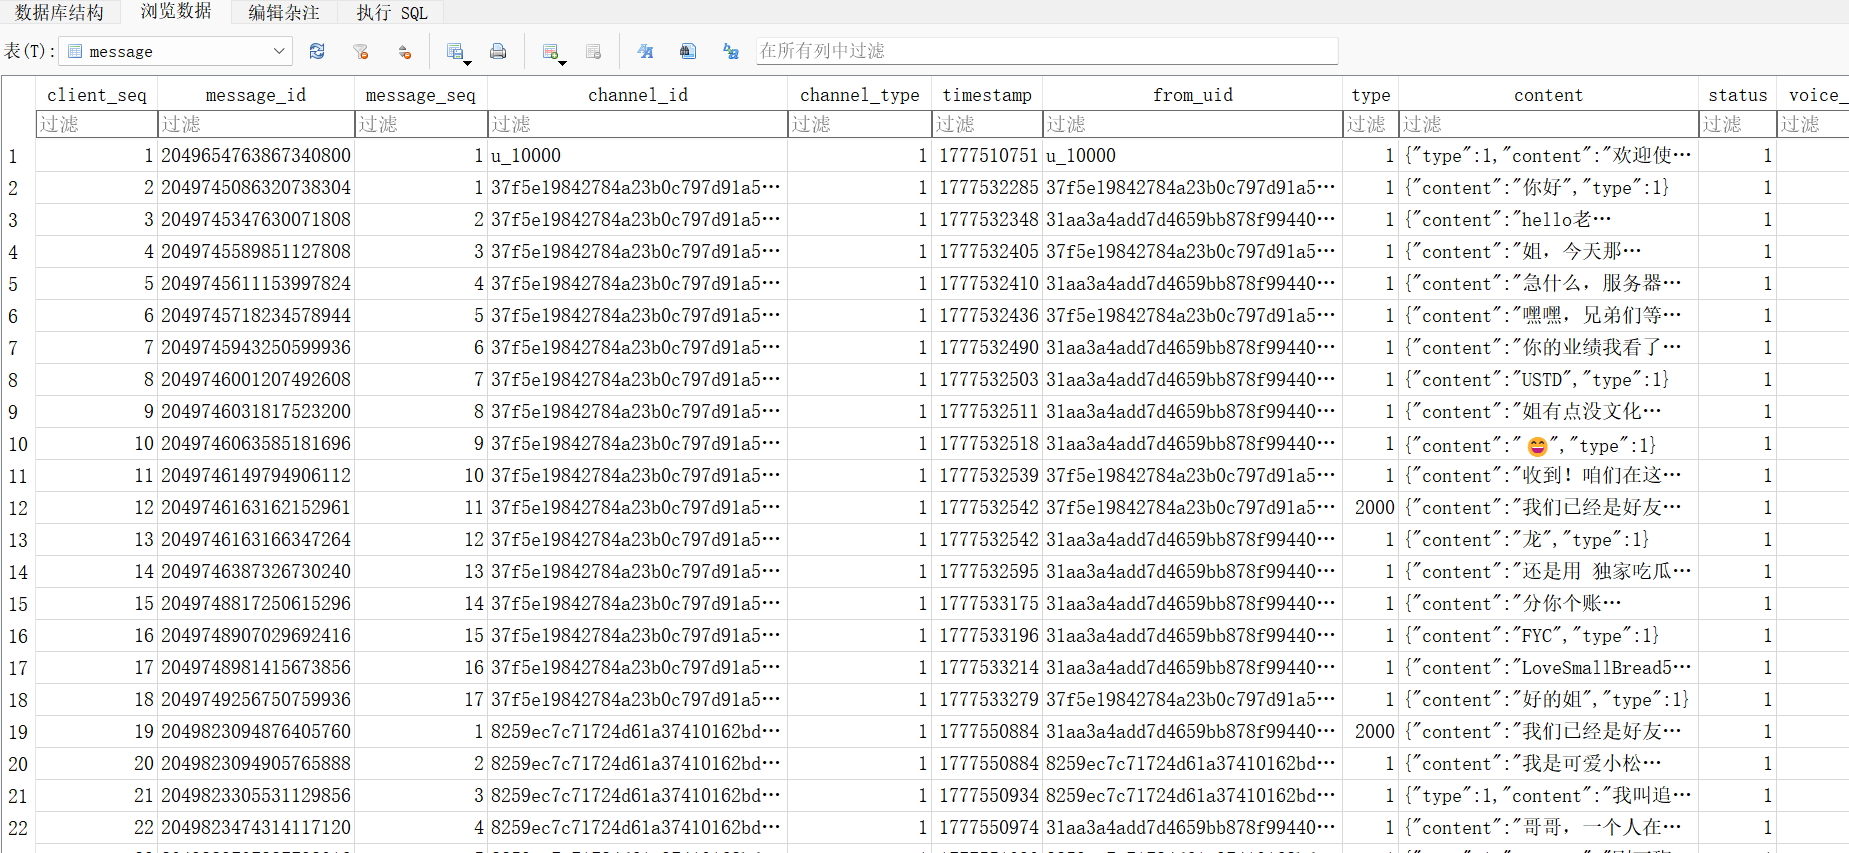1849x853 pixels.
Task: Click the filter field under channel_id
Action: tap(638, 124)
